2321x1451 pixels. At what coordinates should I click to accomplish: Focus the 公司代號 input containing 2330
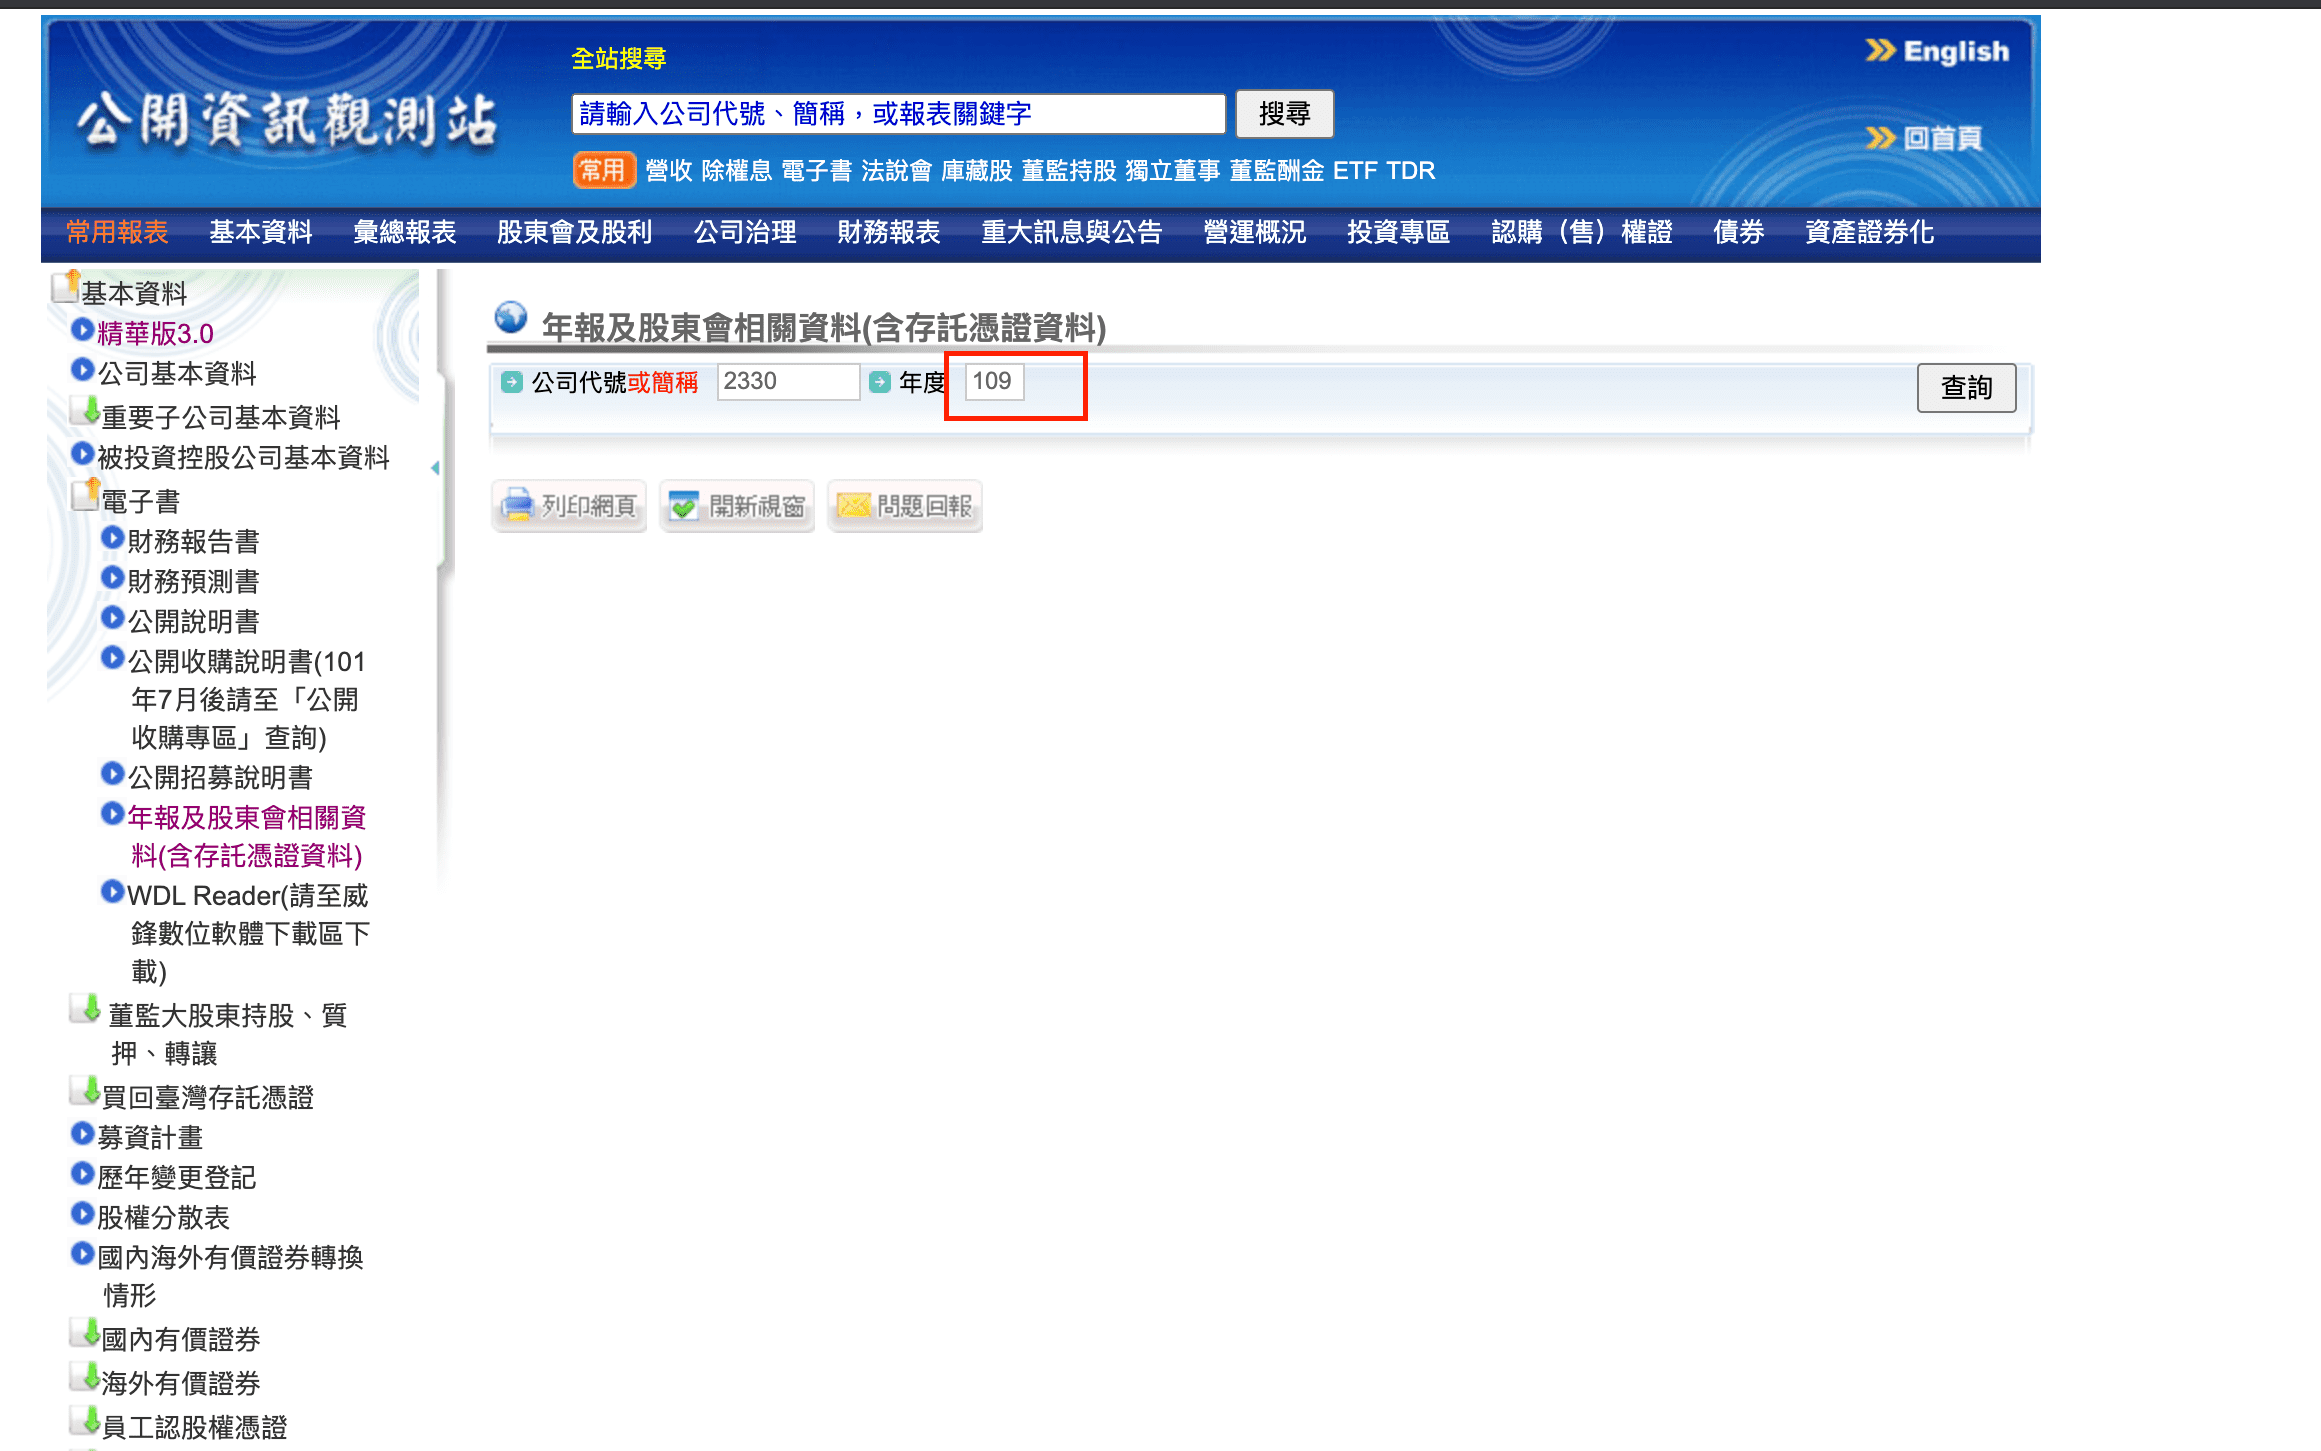click(787, 381)
